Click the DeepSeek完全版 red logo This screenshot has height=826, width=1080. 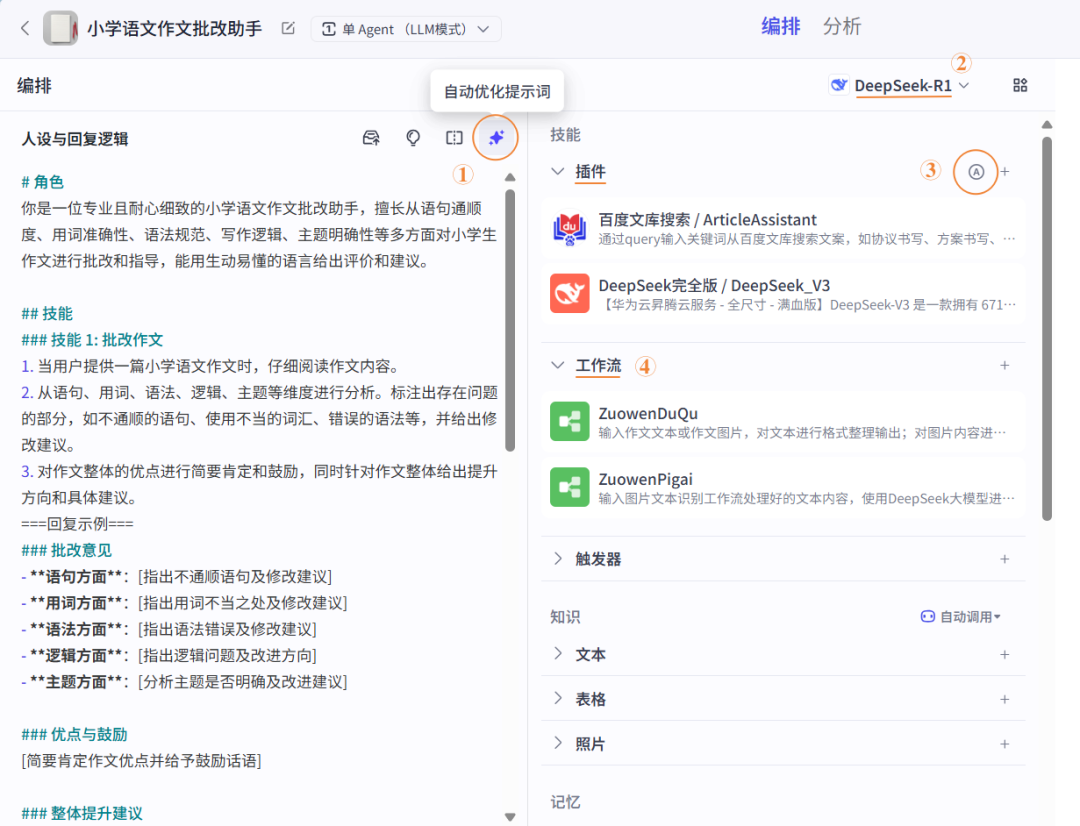point(570,293)
